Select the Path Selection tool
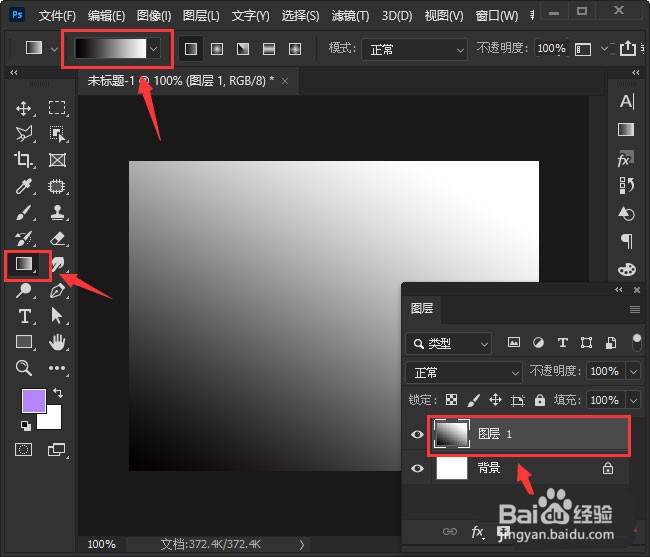The width and height of the screenshot is (650, 557). [57, 315]
